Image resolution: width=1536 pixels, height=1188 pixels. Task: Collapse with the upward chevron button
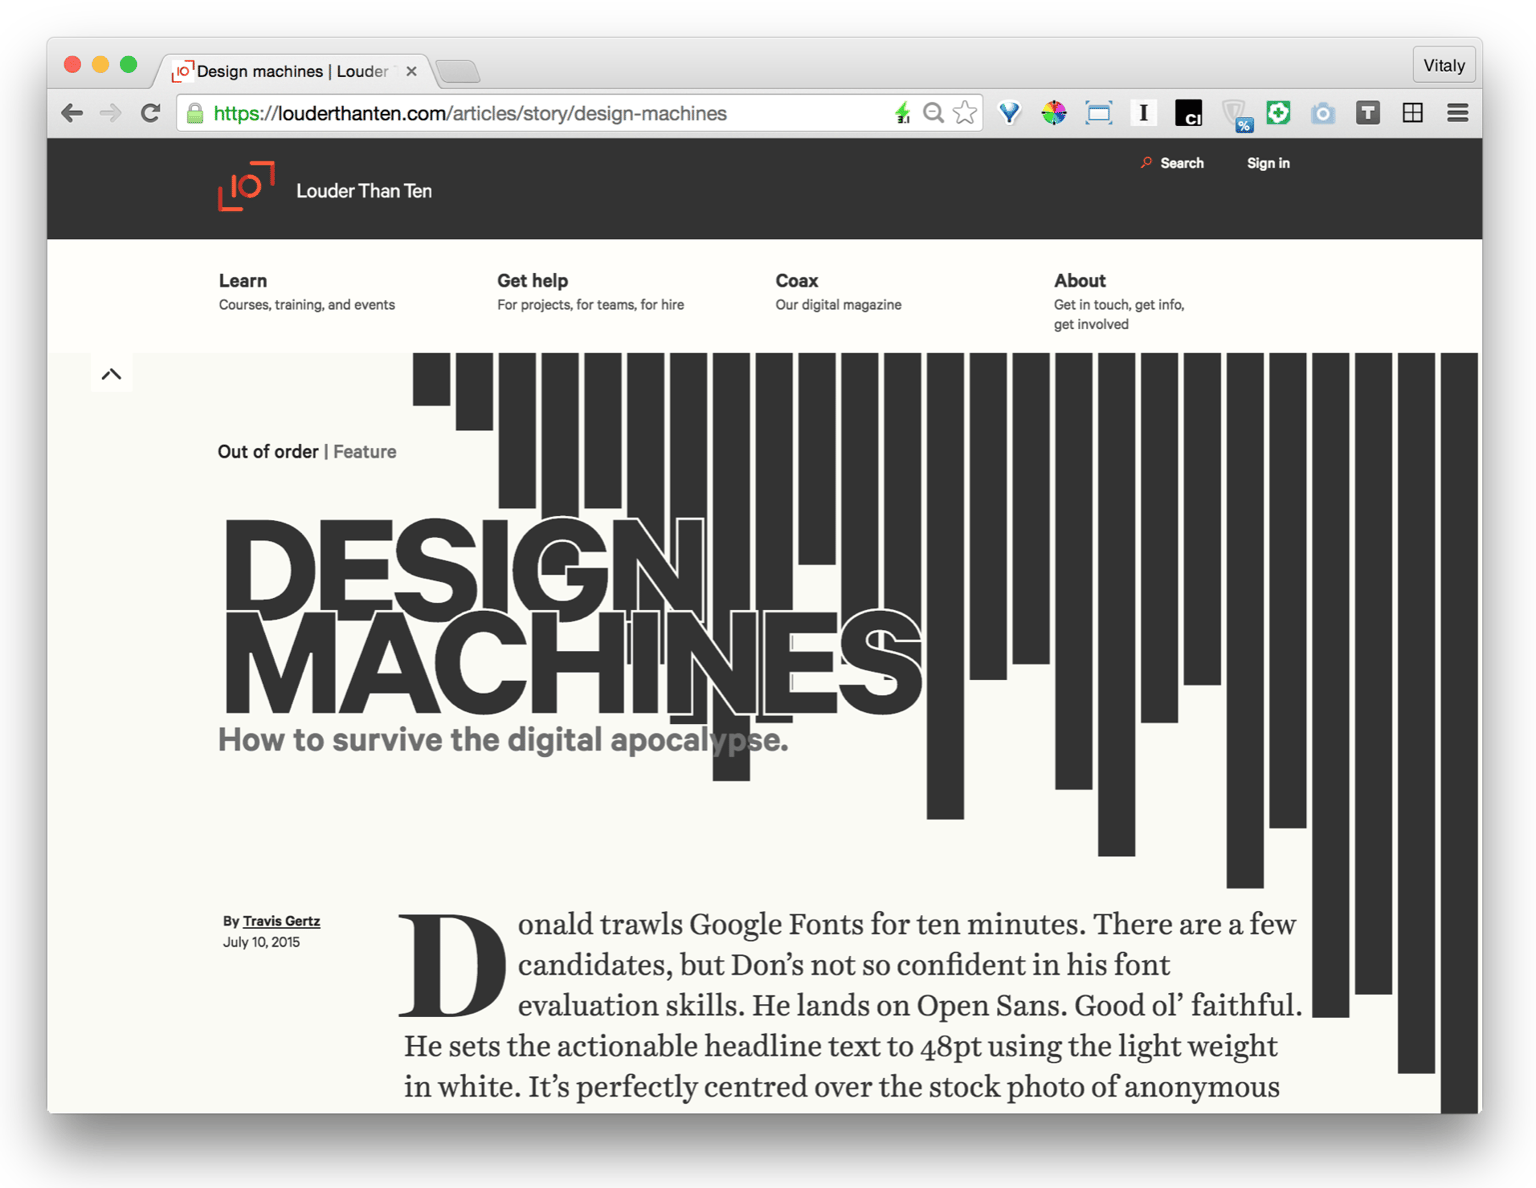[x=111, y=374]
